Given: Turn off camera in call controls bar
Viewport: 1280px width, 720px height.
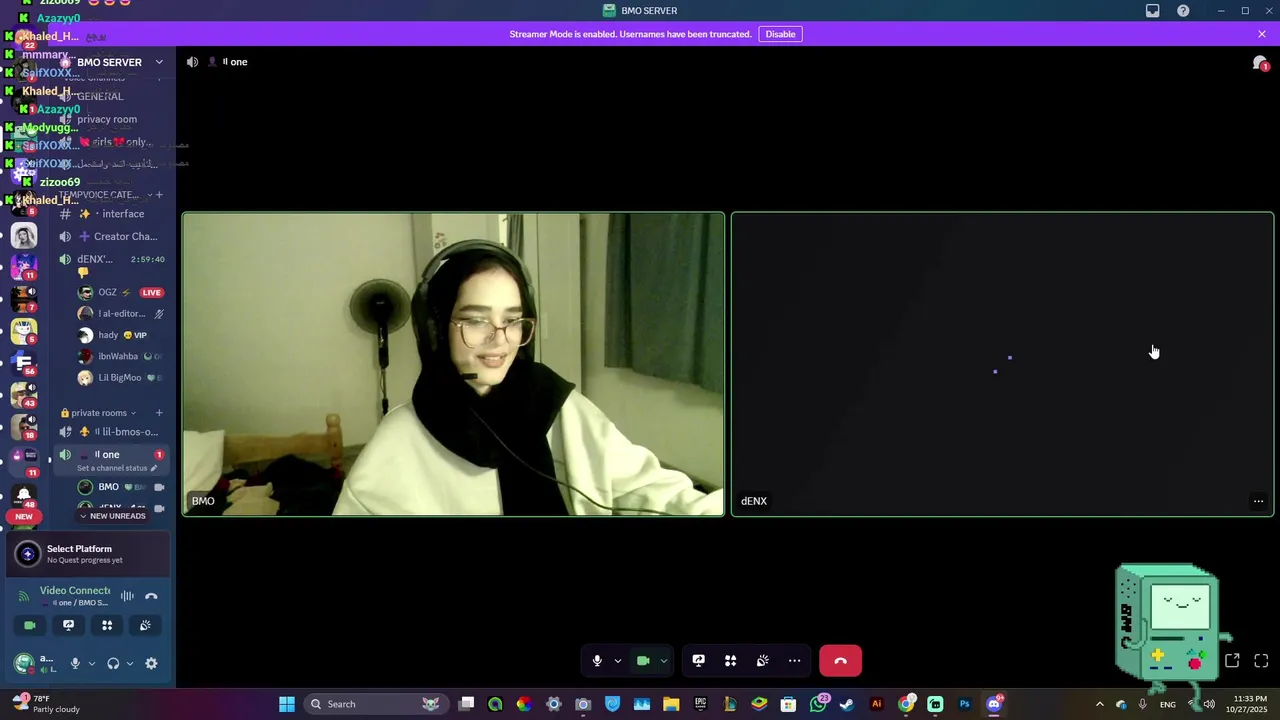Looking at the screenshot, I should [643, 661].
